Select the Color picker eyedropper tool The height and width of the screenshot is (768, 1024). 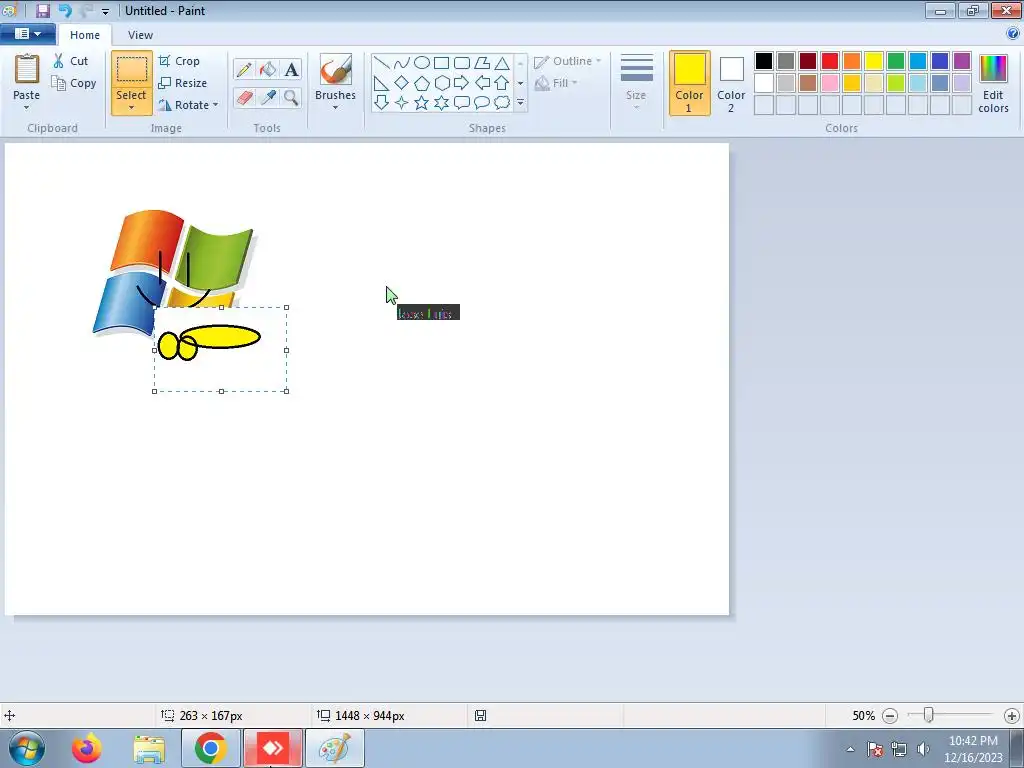pyautogui.click(x=268, y=97)
